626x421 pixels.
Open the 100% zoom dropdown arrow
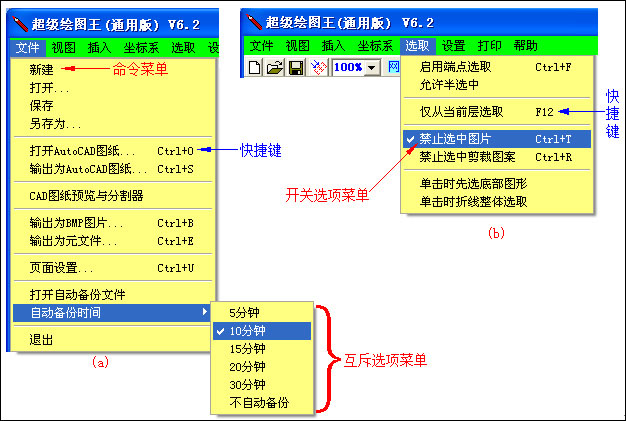click(x=373, y=67)
